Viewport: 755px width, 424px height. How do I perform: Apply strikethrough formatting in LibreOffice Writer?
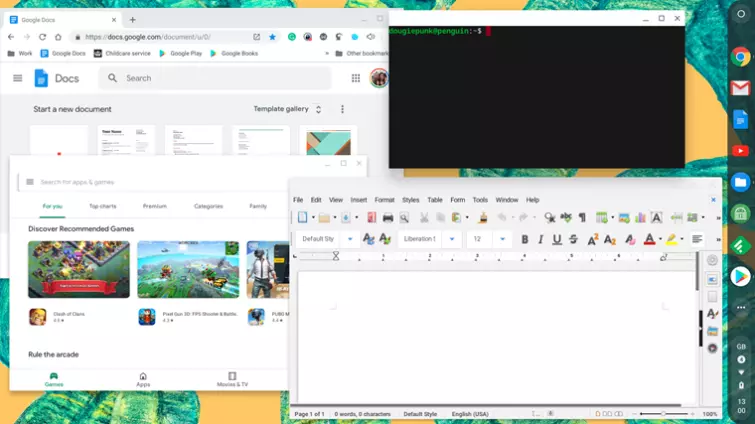573,240
